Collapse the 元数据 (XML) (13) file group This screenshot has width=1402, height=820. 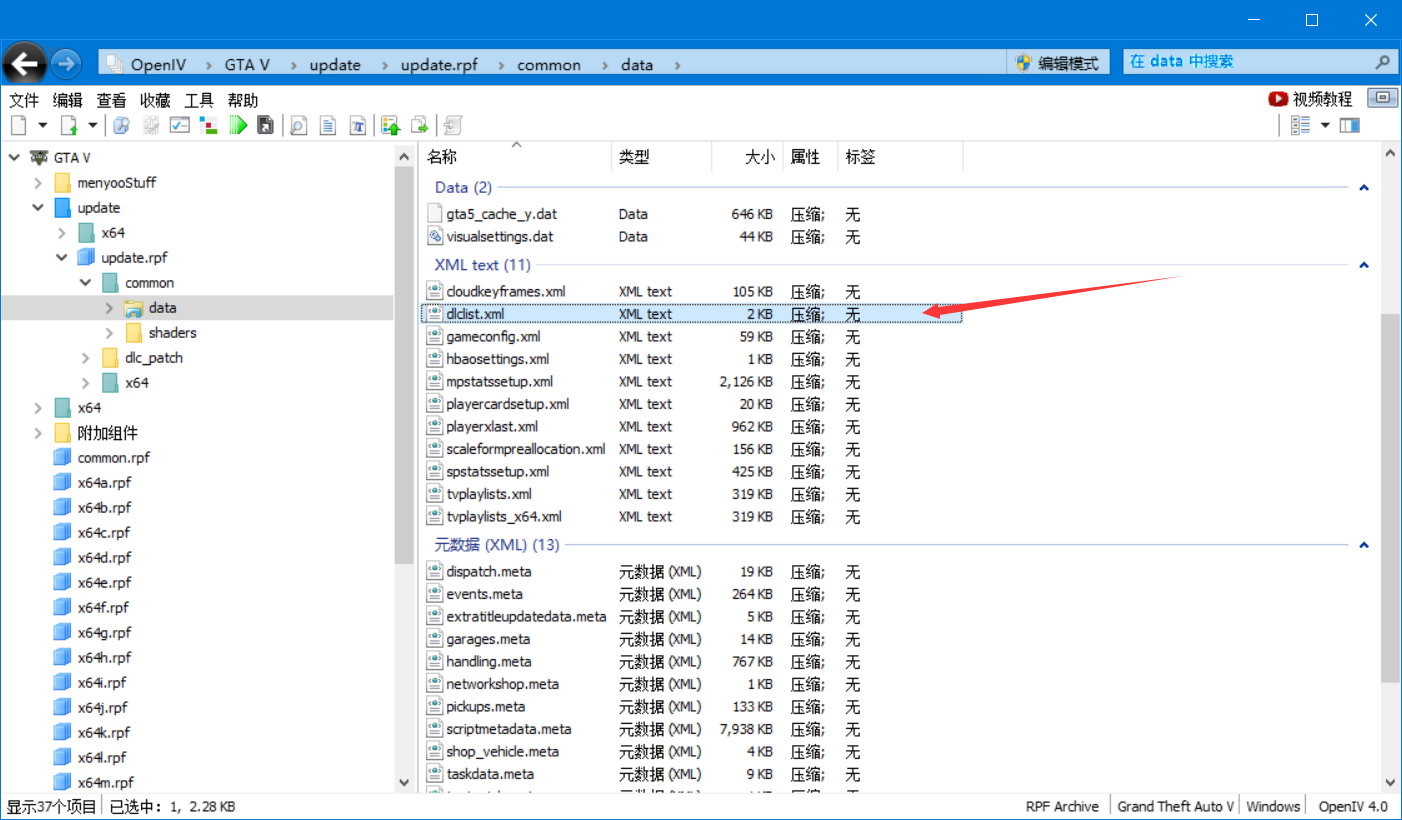(x=1364, y=546)
